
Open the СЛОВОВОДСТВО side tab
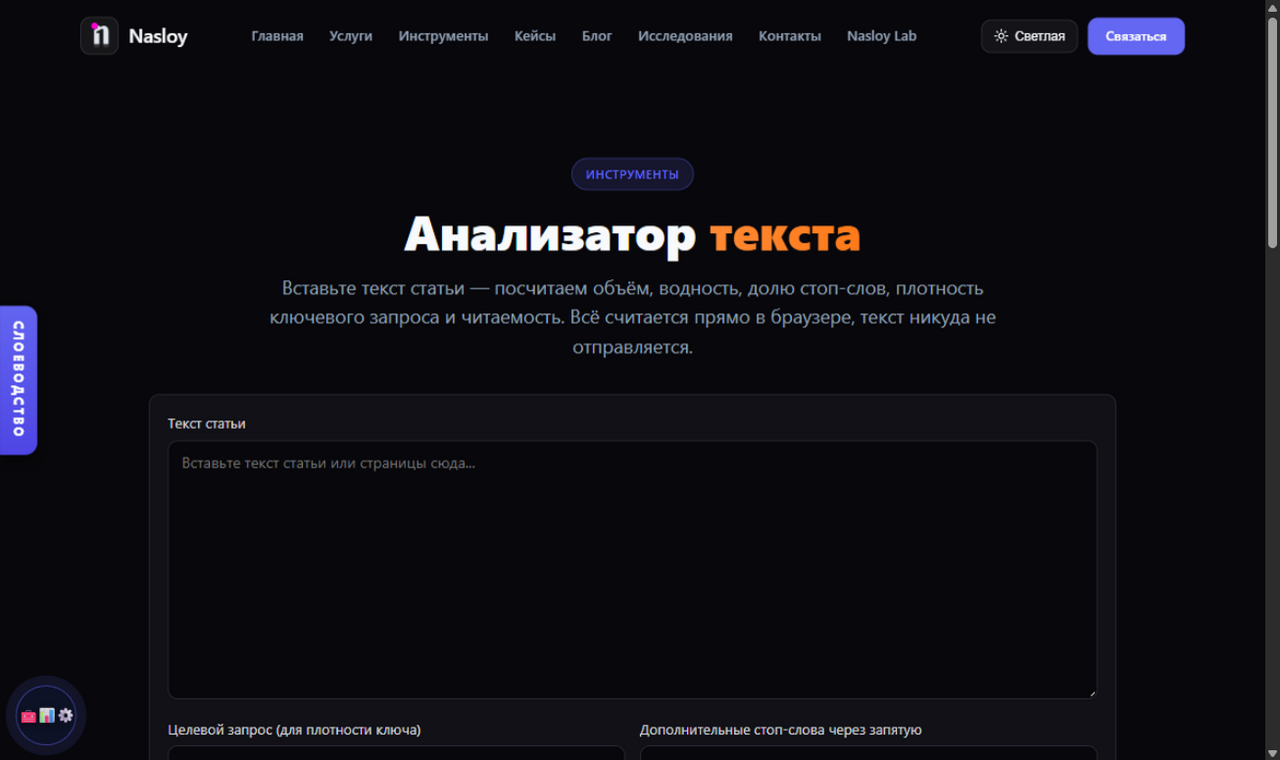tap(18, 380)
